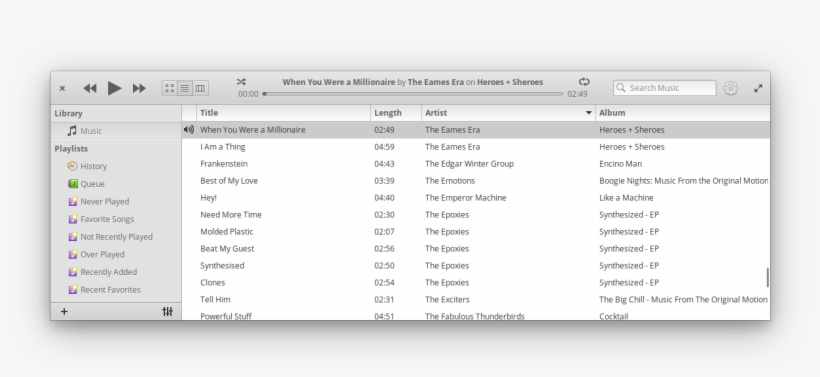Switch to column browser view
Viewport: 820px width, 377px height.
tap(200, 88)
